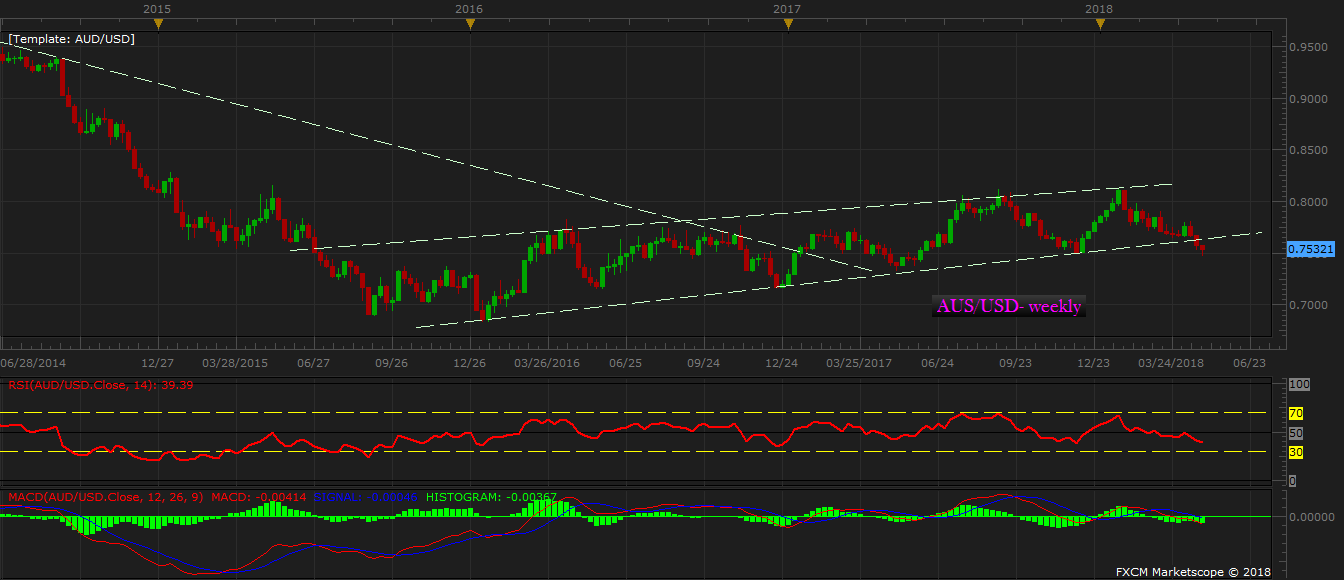The width and height of the screenshot is (1344, 580).
Task: Click the 2018 year marker triangle
Action: tap(1100, 25)
